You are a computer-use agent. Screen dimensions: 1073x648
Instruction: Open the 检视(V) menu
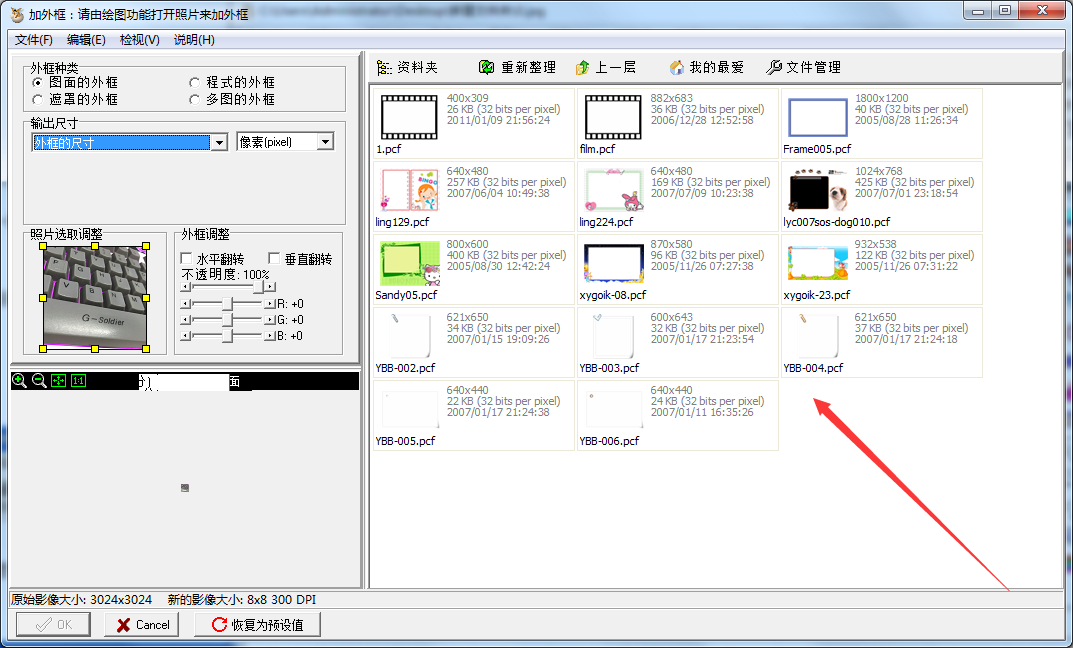pos(138,39)
